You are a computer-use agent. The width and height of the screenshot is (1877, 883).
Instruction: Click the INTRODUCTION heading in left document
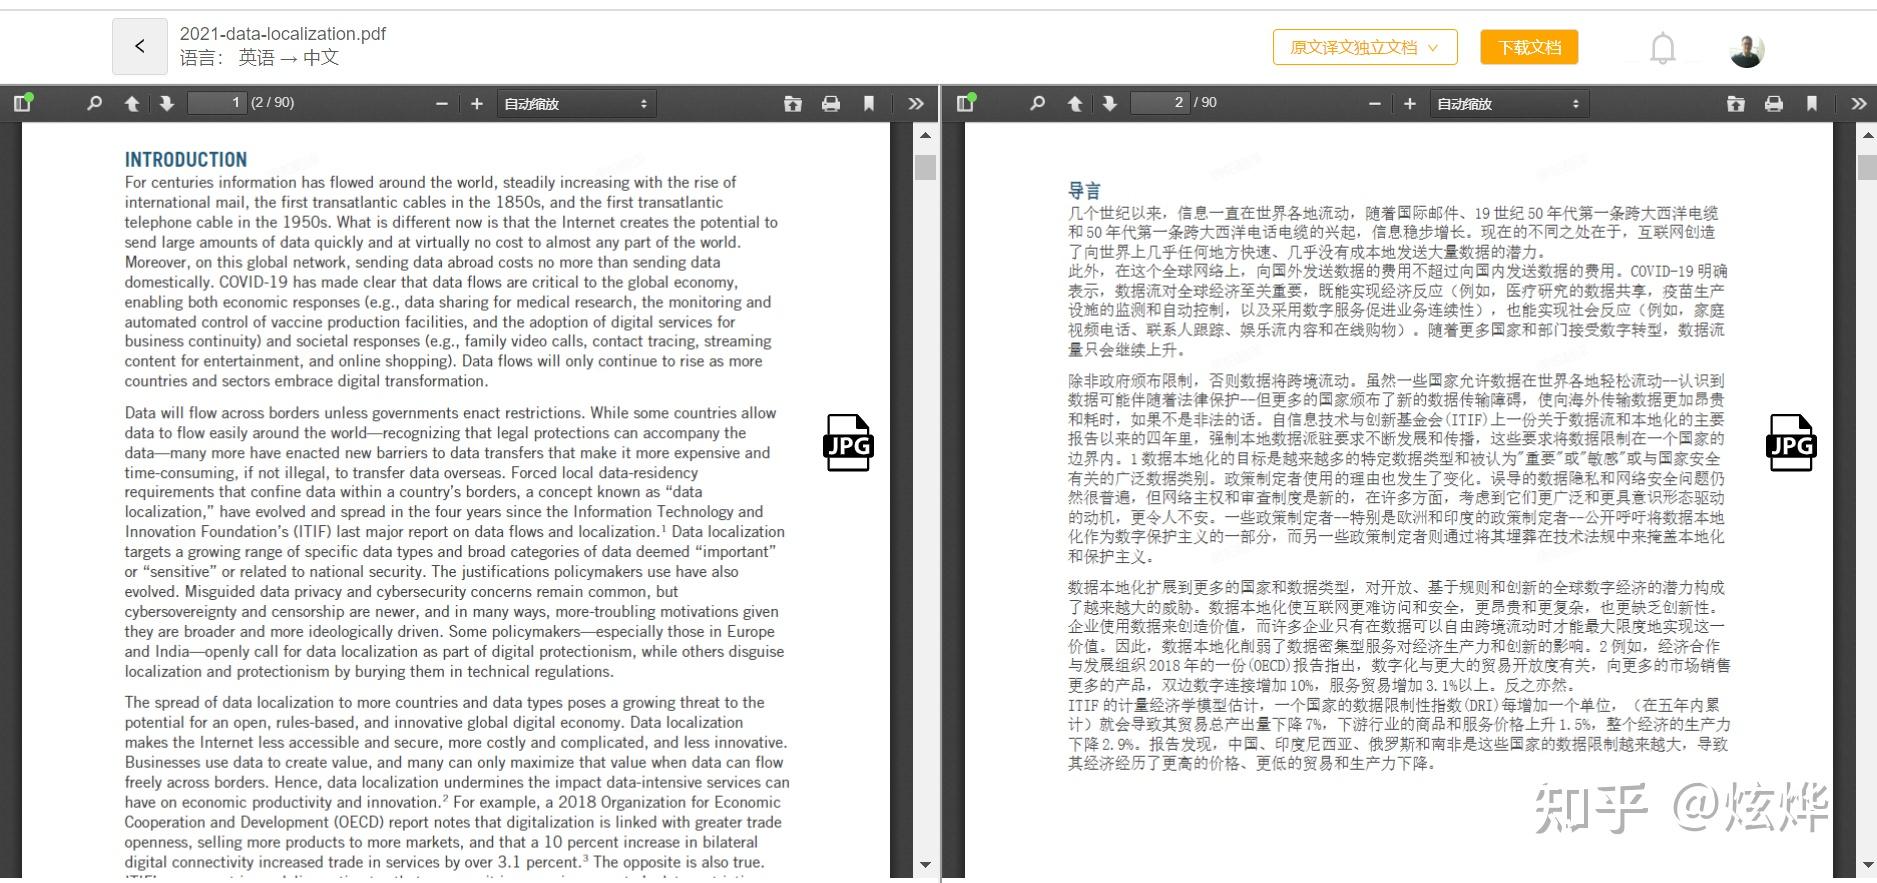click(x=186, y=159)
